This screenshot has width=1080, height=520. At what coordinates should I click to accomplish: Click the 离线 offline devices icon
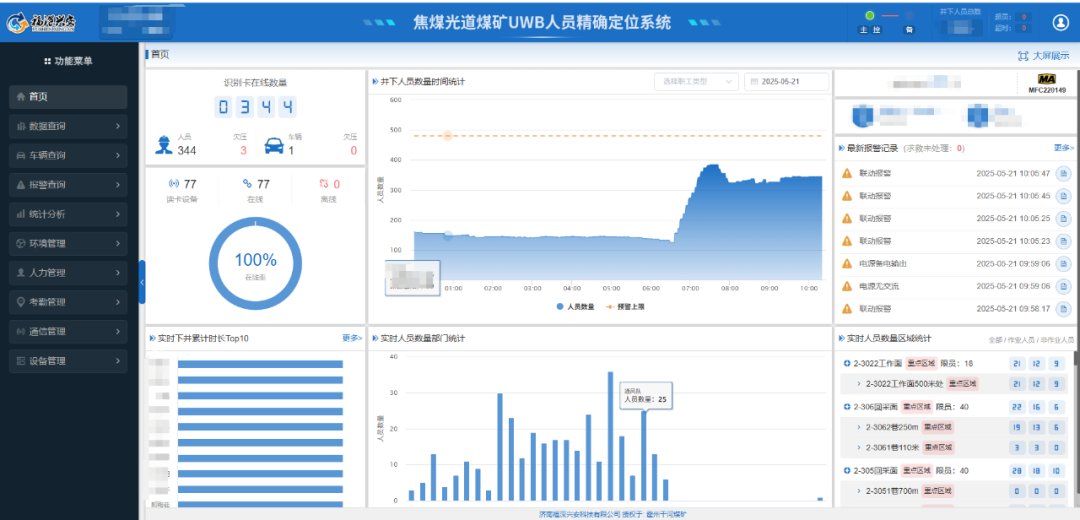323,184
